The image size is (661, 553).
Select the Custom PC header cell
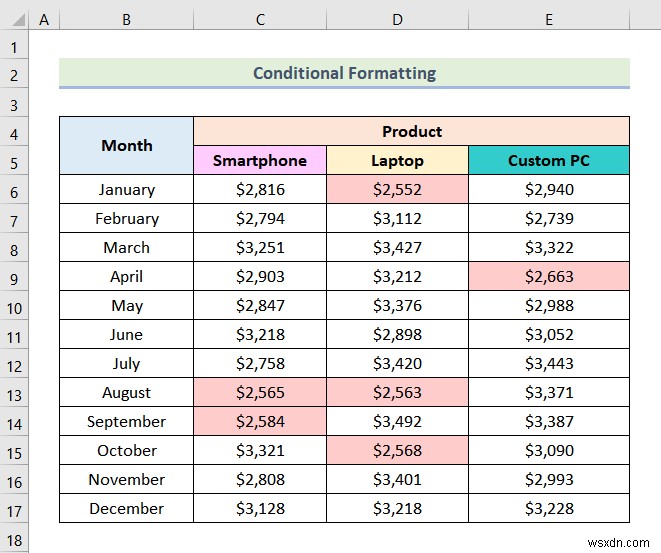548,160
